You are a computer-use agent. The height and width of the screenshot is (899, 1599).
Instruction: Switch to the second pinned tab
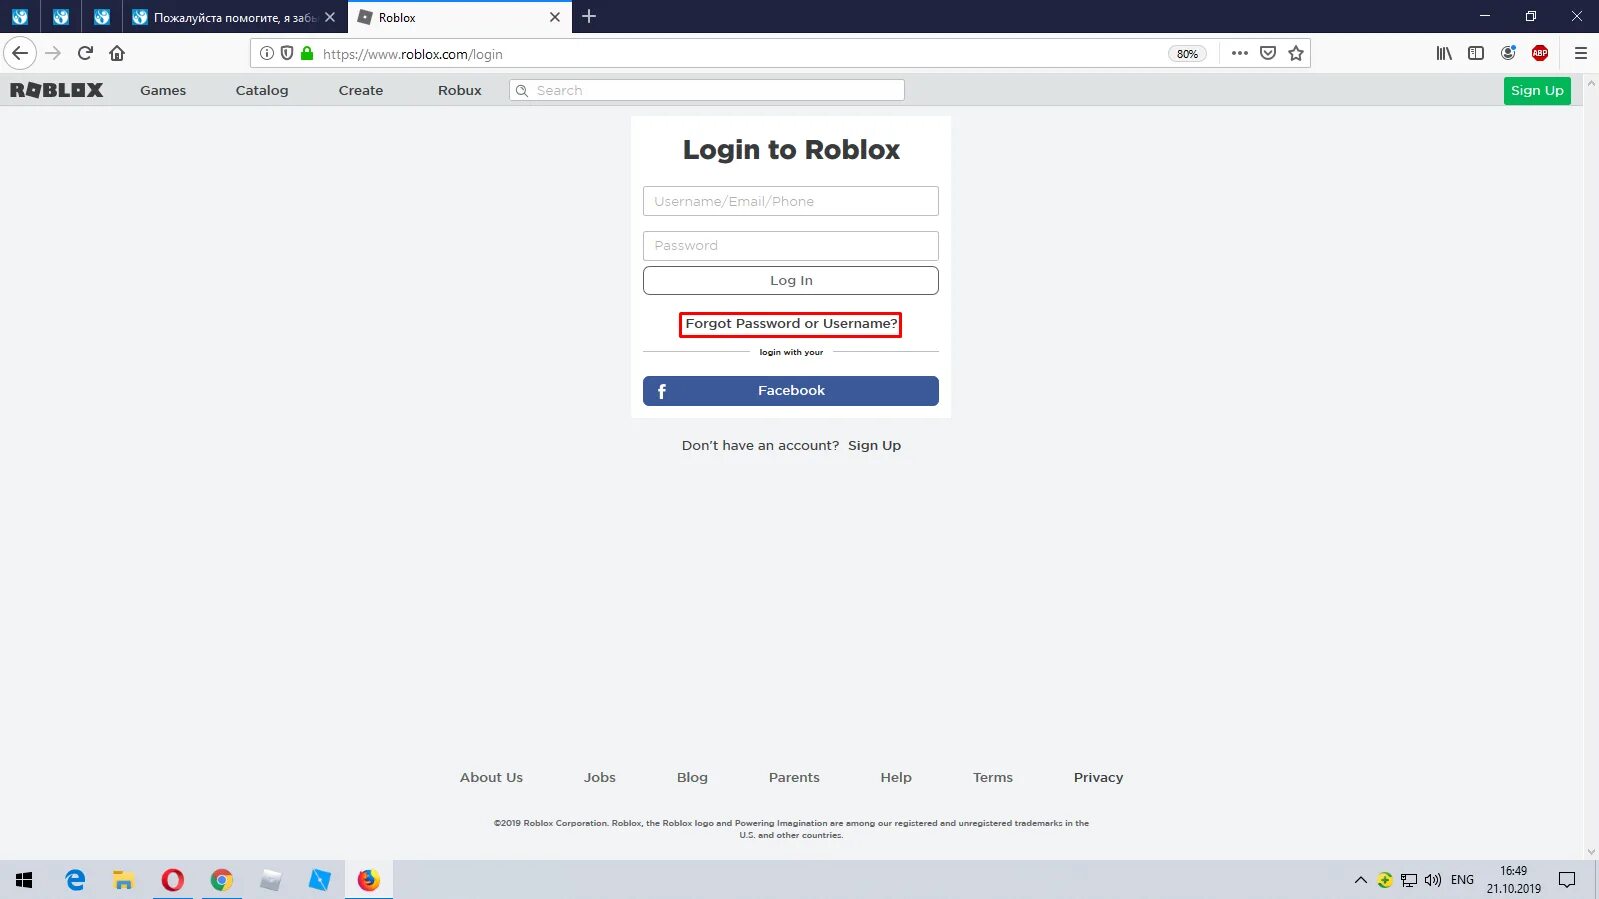61,17
